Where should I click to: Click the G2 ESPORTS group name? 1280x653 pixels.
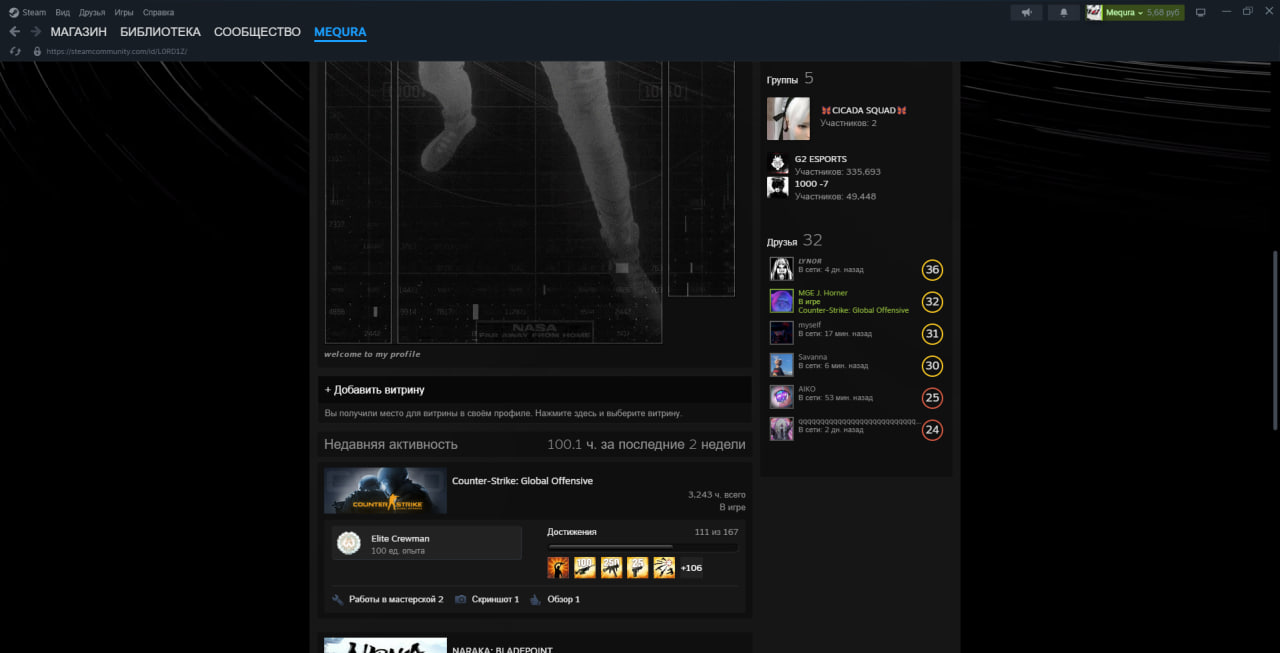pos(820,159)
